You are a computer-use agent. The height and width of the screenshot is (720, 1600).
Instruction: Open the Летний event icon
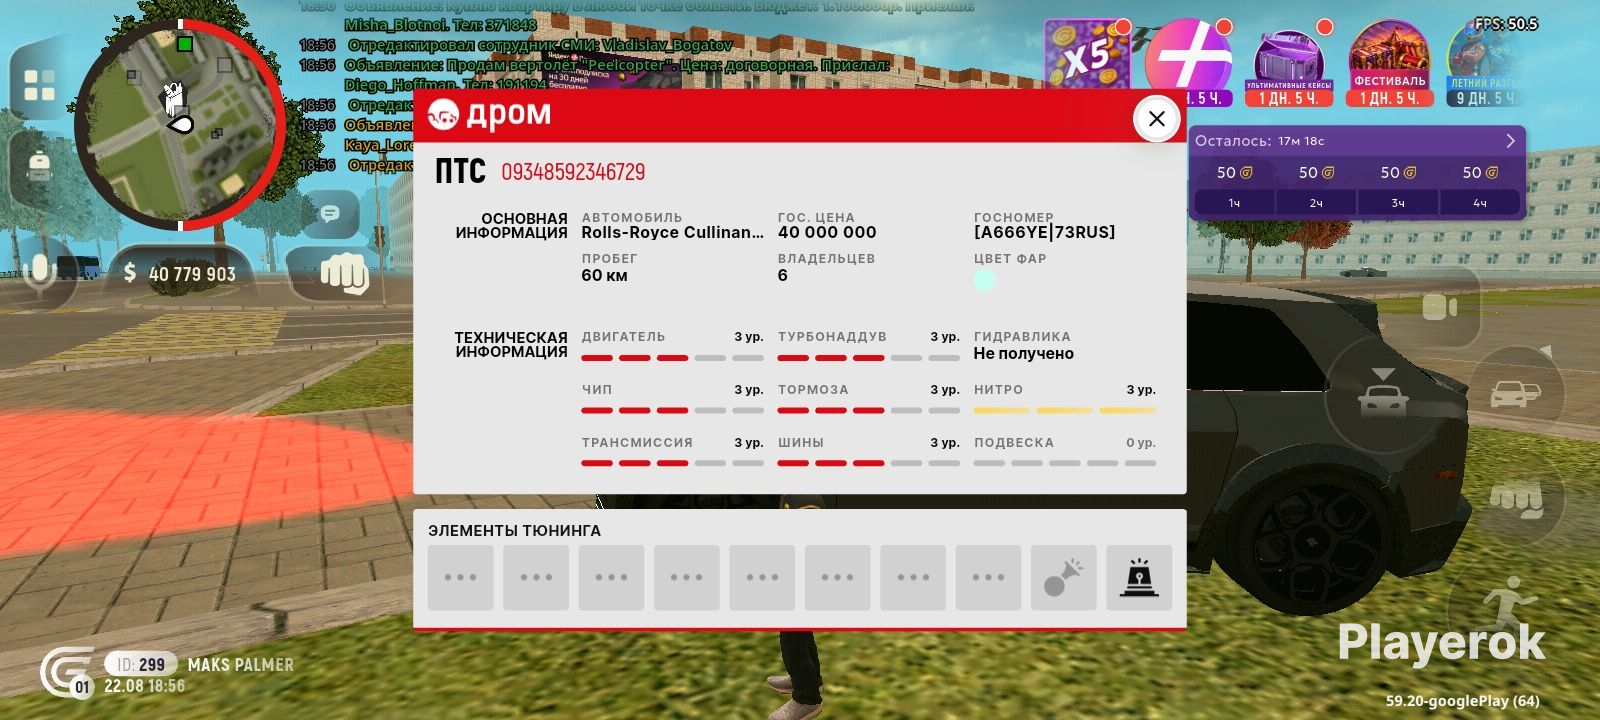click(x=1486, y=63)
